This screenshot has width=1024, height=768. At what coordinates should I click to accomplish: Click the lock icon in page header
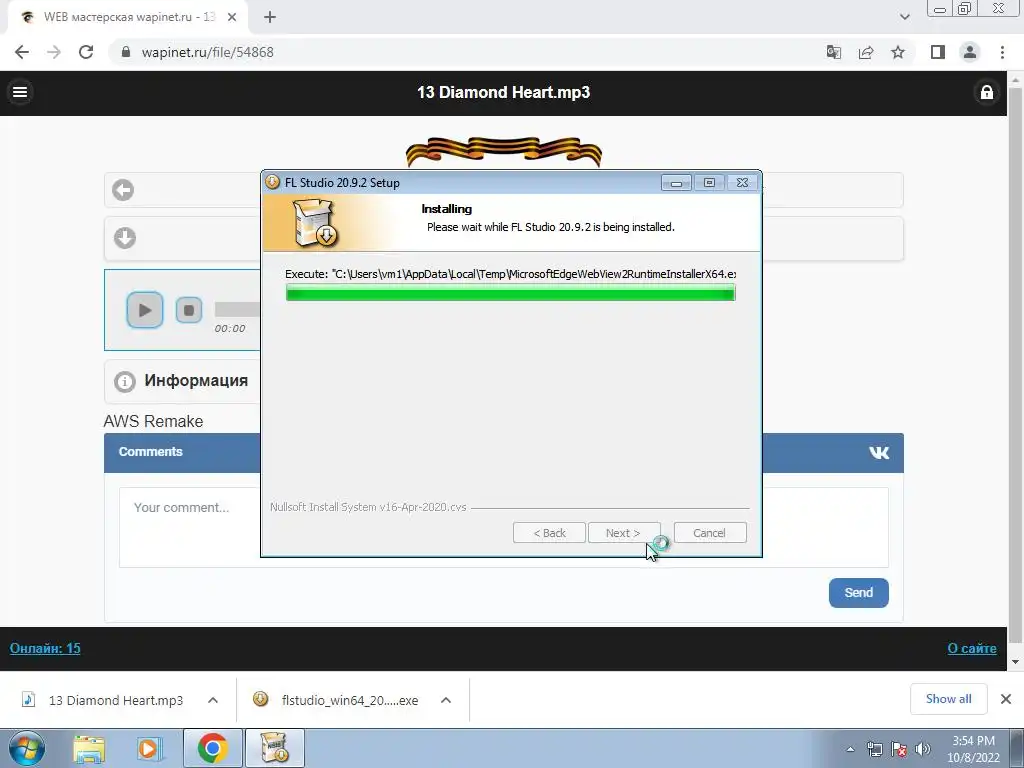pos(987,92)
